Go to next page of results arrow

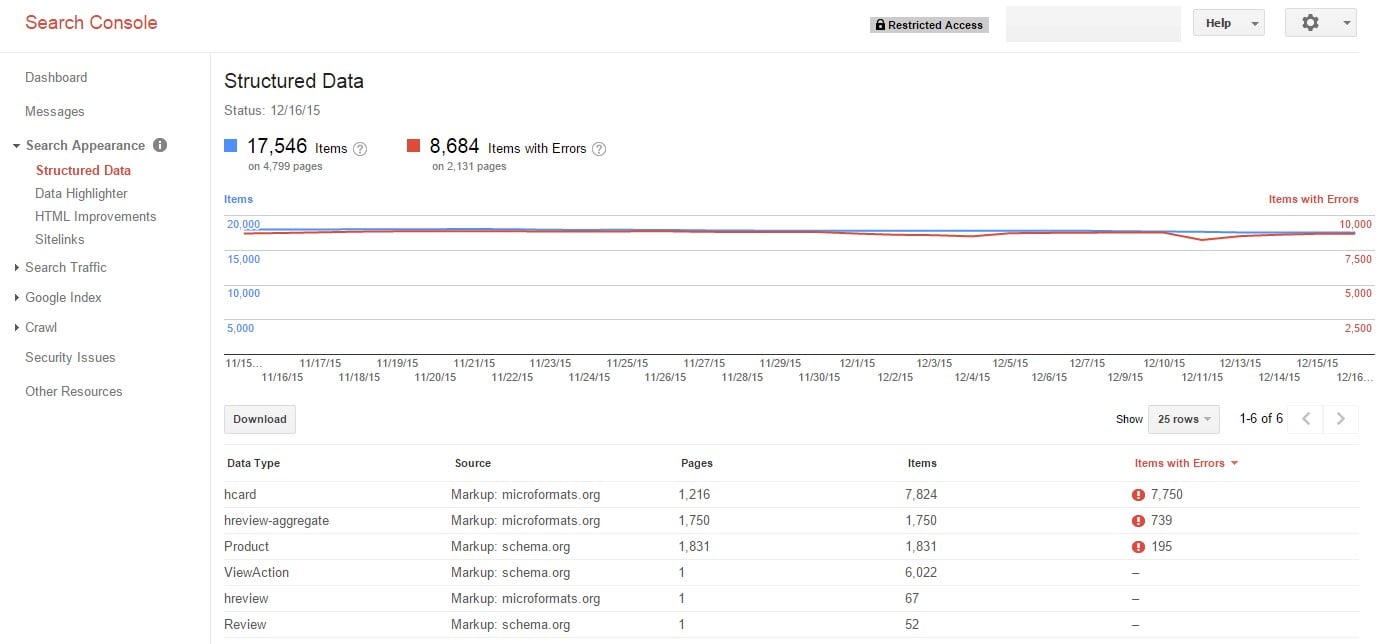coord(1341,419)
